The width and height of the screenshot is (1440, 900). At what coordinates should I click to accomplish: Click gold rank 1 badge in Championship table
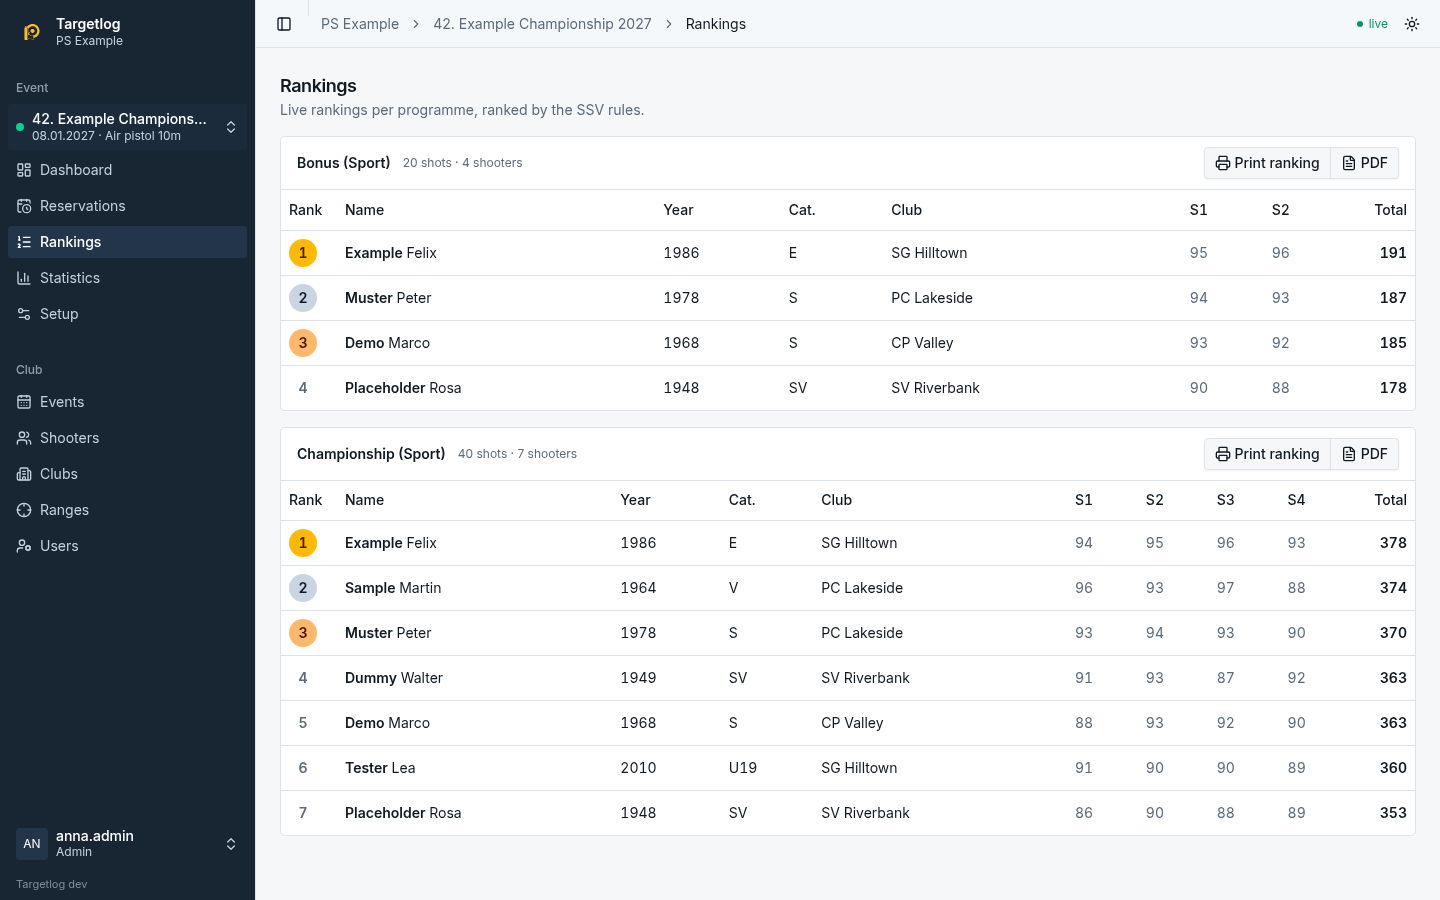pyautogui.click(x=303, y=543)
